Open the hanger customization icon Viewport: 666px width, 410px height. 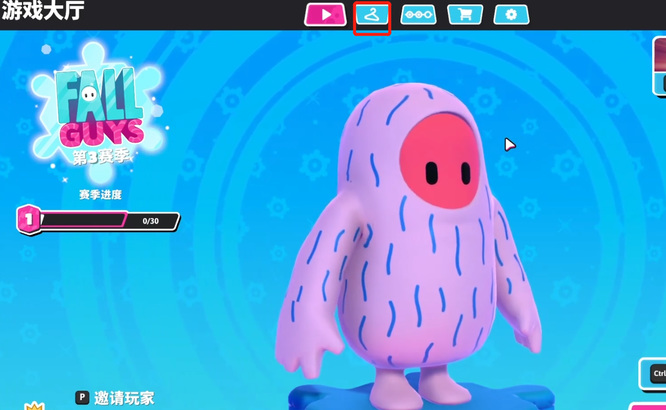[x=372, y=15]
